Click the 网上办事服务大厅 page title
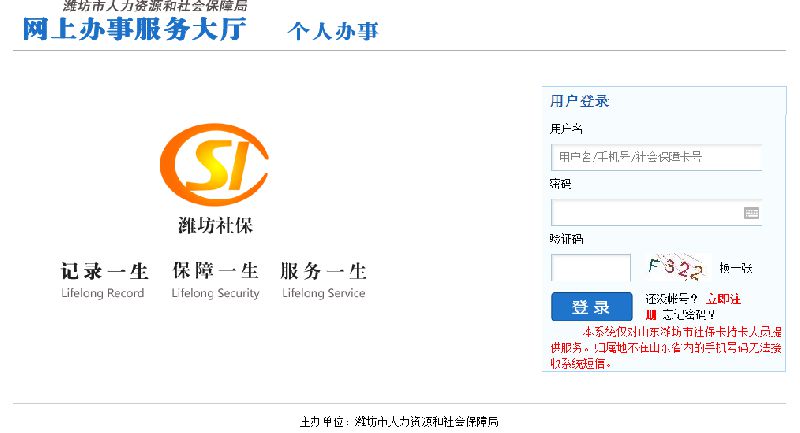800x433 pixels. [134, 30]
